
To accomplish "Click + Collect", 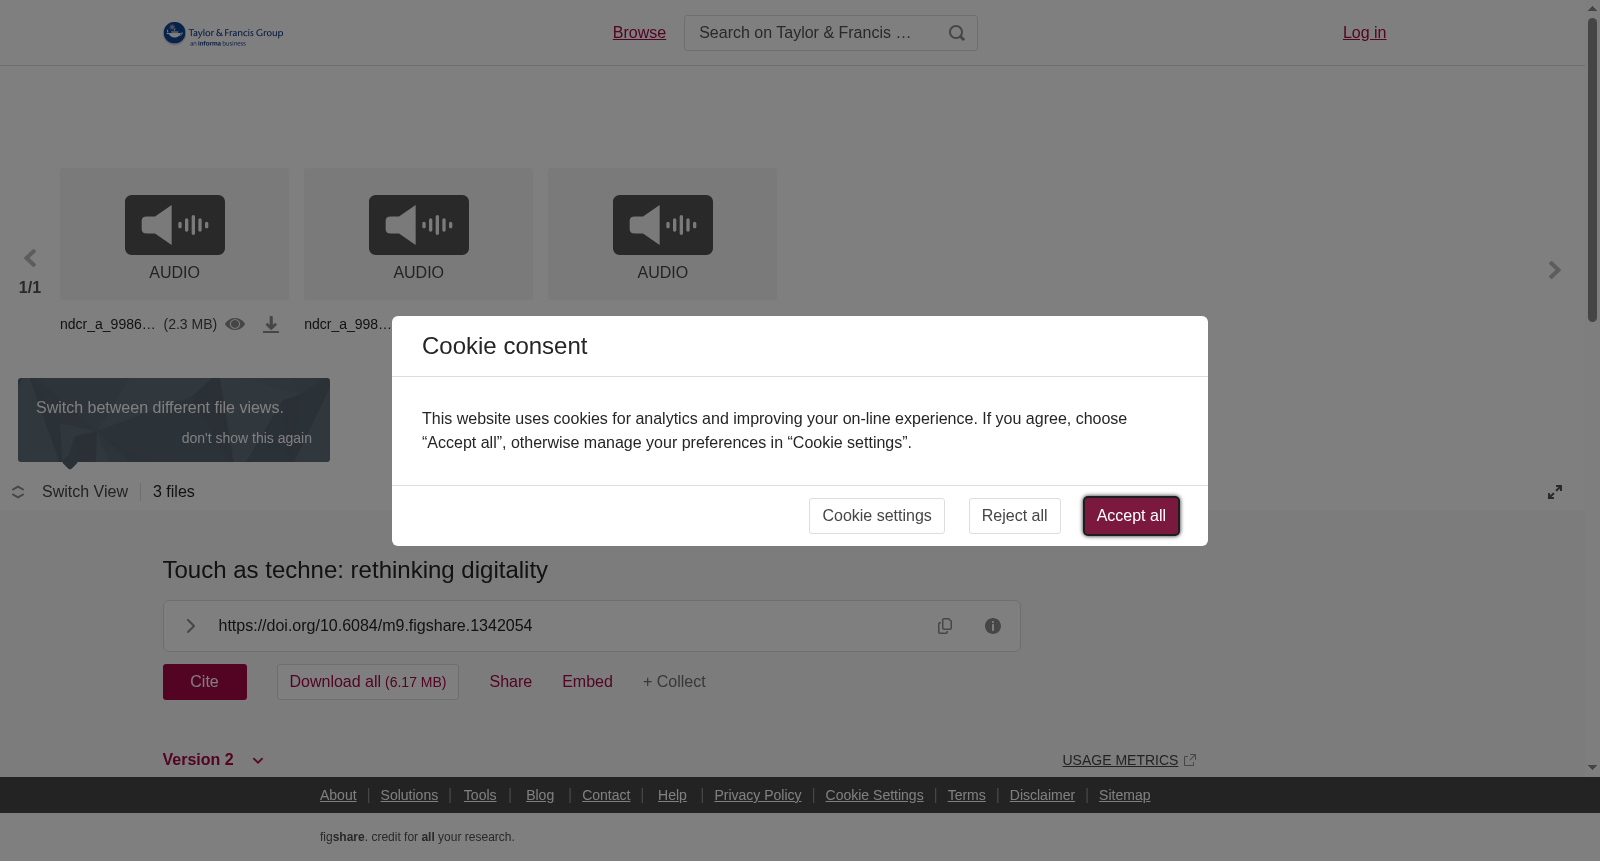I will click(x=674, y=682).
